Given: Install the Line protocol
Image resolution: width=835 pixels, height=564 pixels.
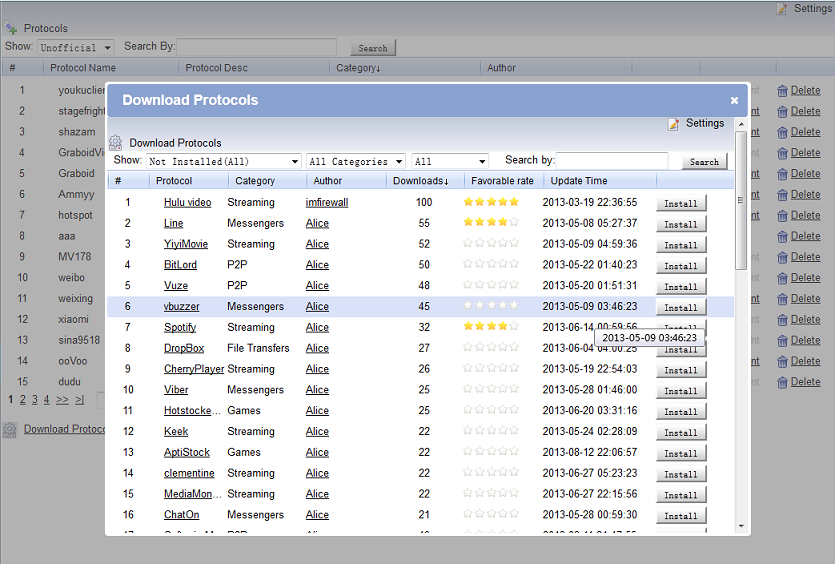Looking at the screenshot, I should [681, 224].
